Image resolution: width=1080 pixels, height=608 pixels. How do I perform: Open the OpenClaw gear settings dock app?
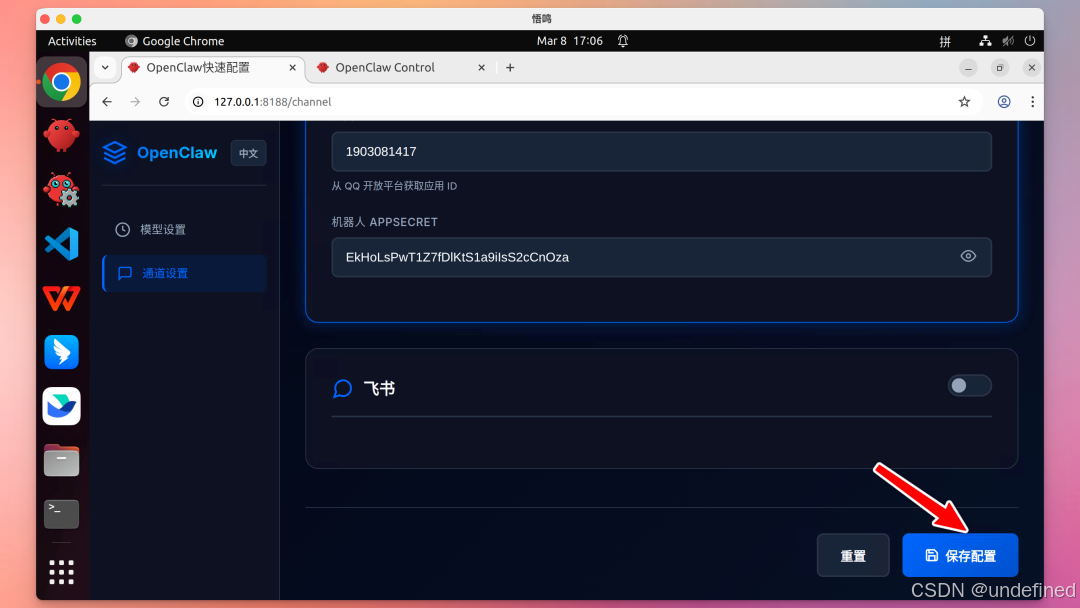(61, 189)
